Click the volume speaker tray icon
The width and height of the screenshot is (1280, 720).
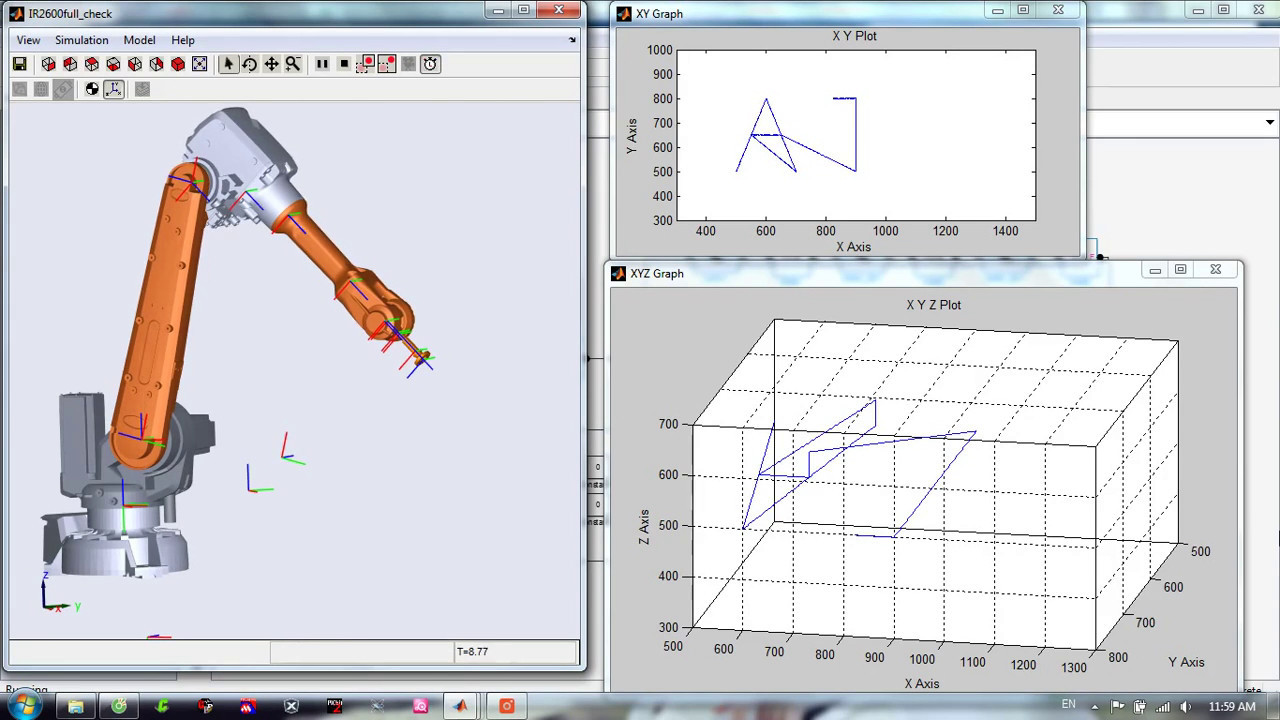tap(1185, 707)
